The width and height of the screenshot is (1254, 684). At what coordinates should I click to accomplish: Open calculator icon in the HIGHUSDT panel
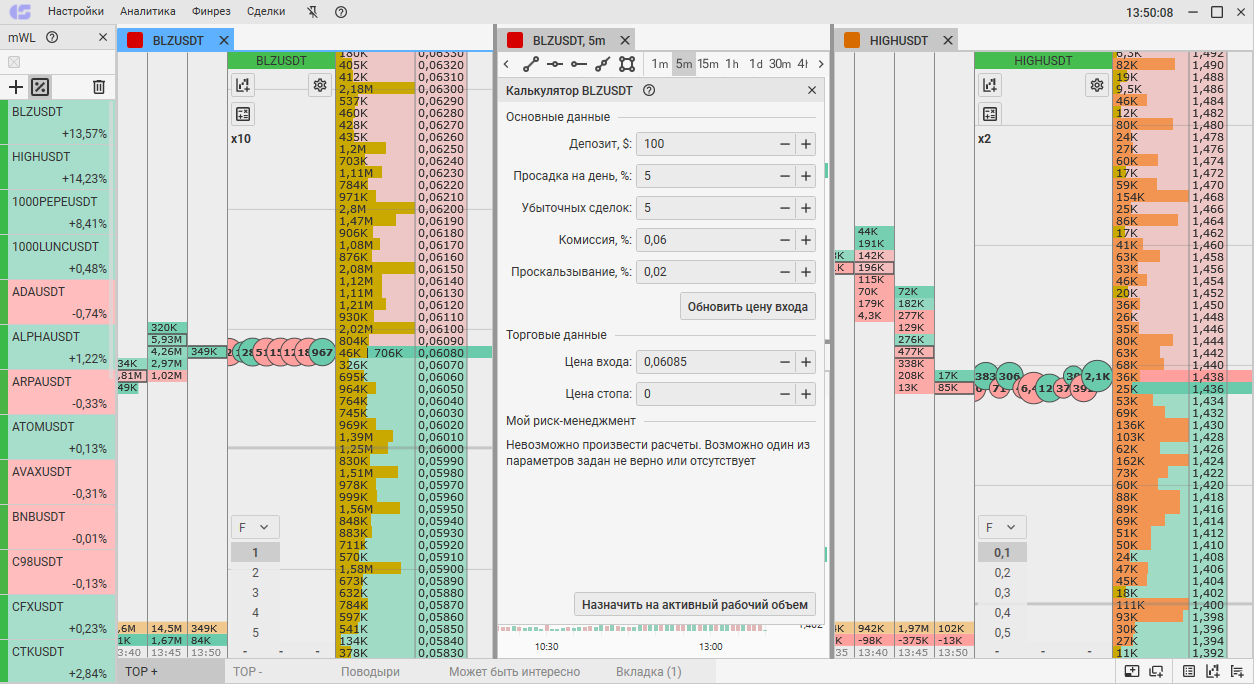[x=990, y=113]
